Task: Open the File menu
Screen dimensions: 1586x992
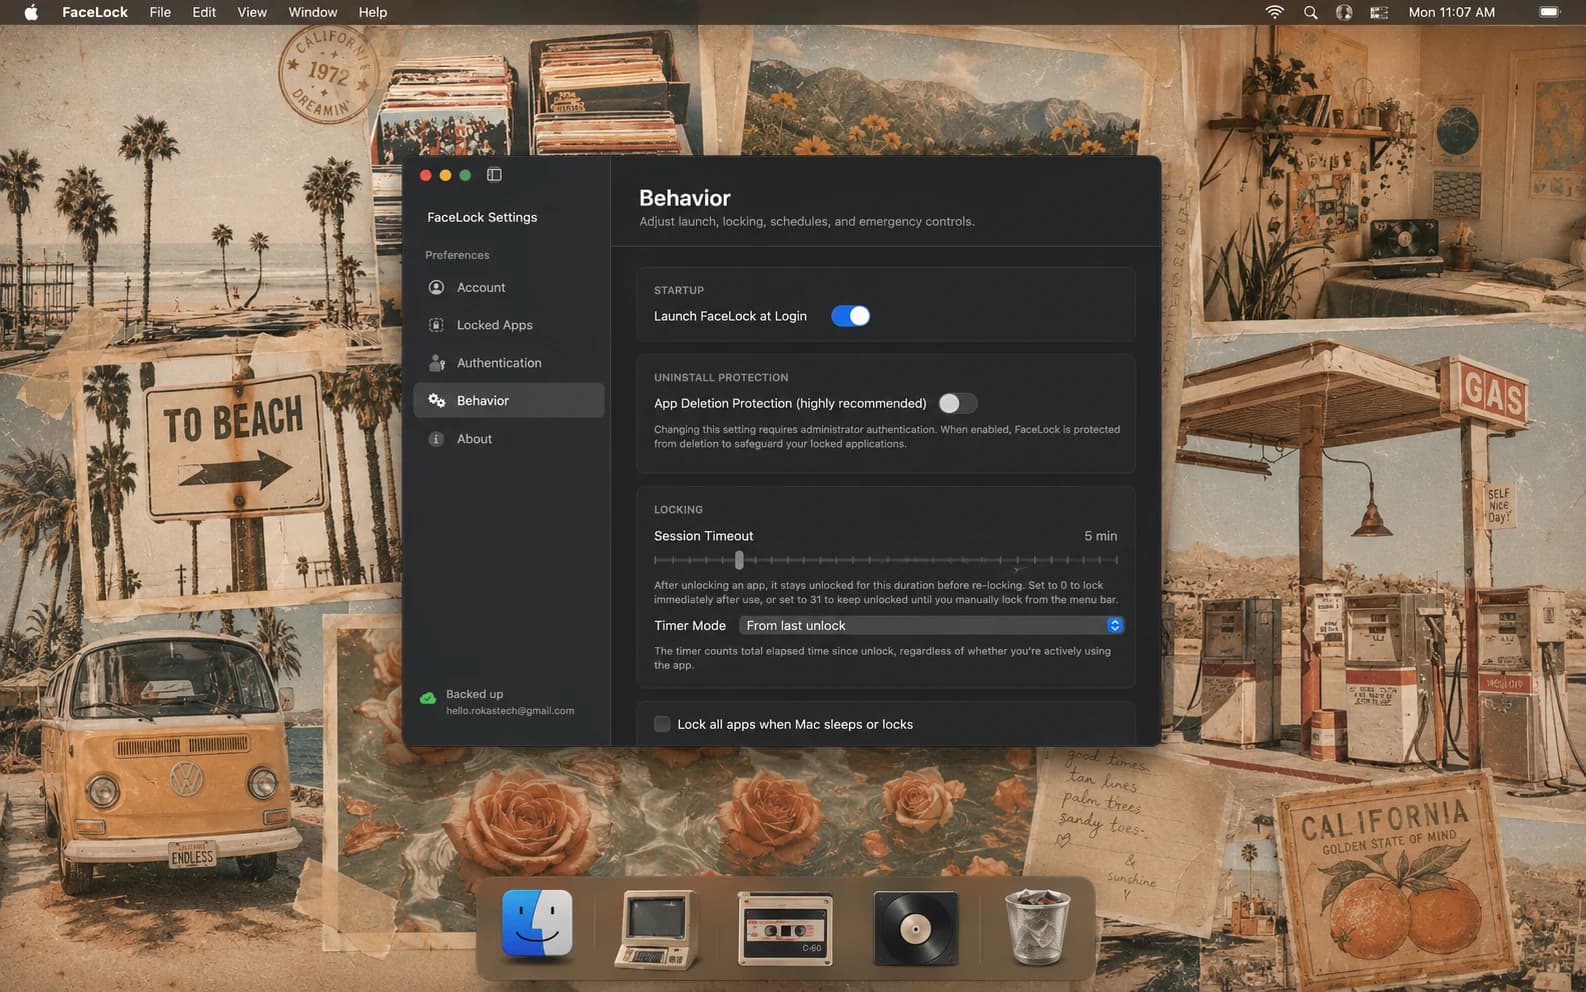Action: click(x=160, y=12)
